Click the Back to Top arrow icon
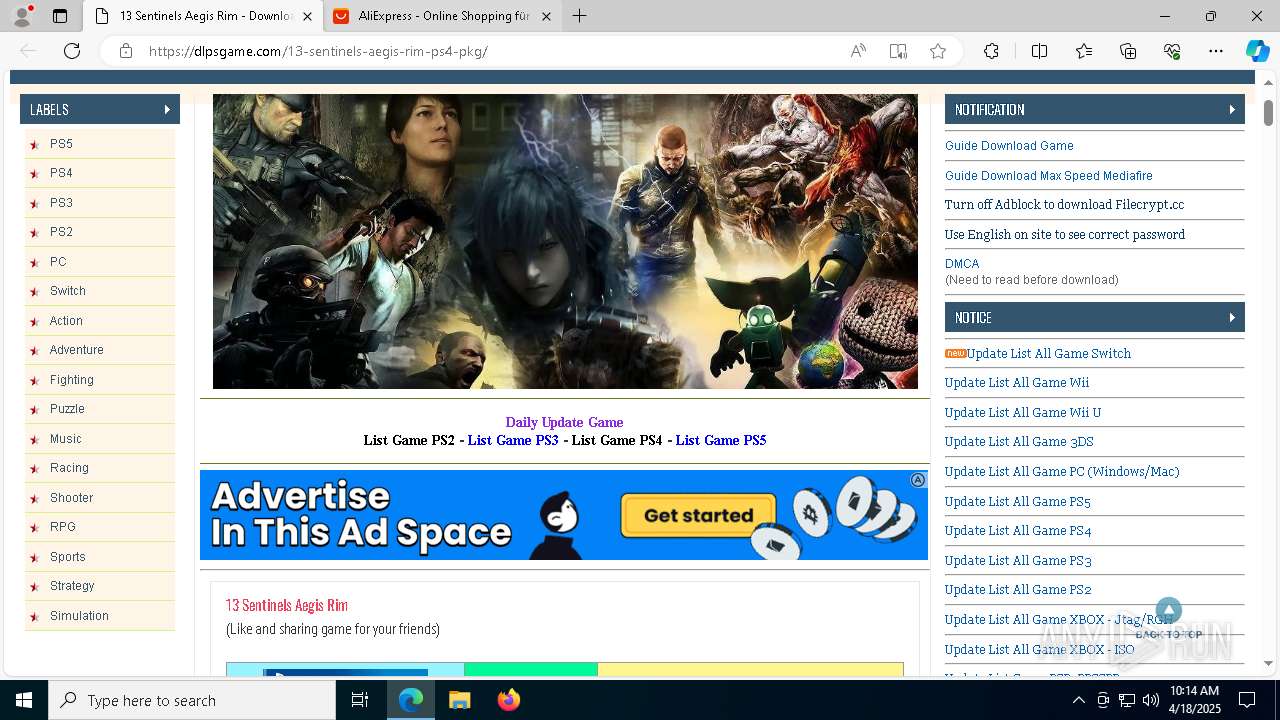 (1169, 610)
